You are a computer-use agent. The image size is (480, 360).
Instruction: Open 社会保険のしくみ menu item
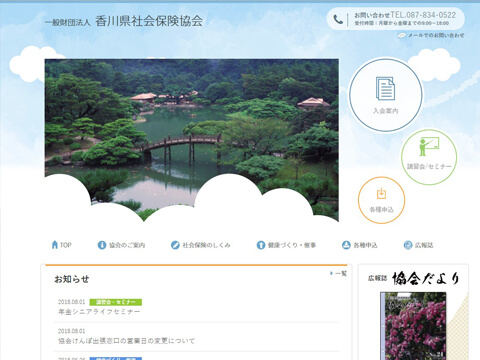click(x=206, y=245)
